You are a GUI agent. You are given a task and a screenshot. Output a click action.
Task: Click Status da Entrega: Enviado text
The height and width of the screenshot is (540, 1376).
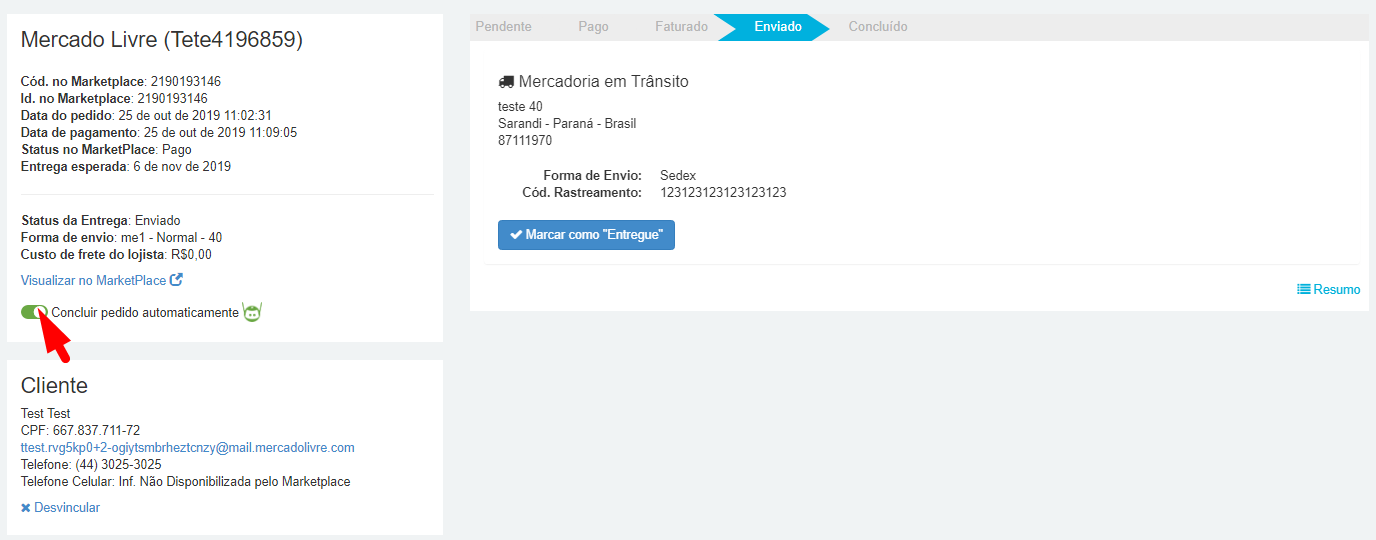click(x=100, y=220)
